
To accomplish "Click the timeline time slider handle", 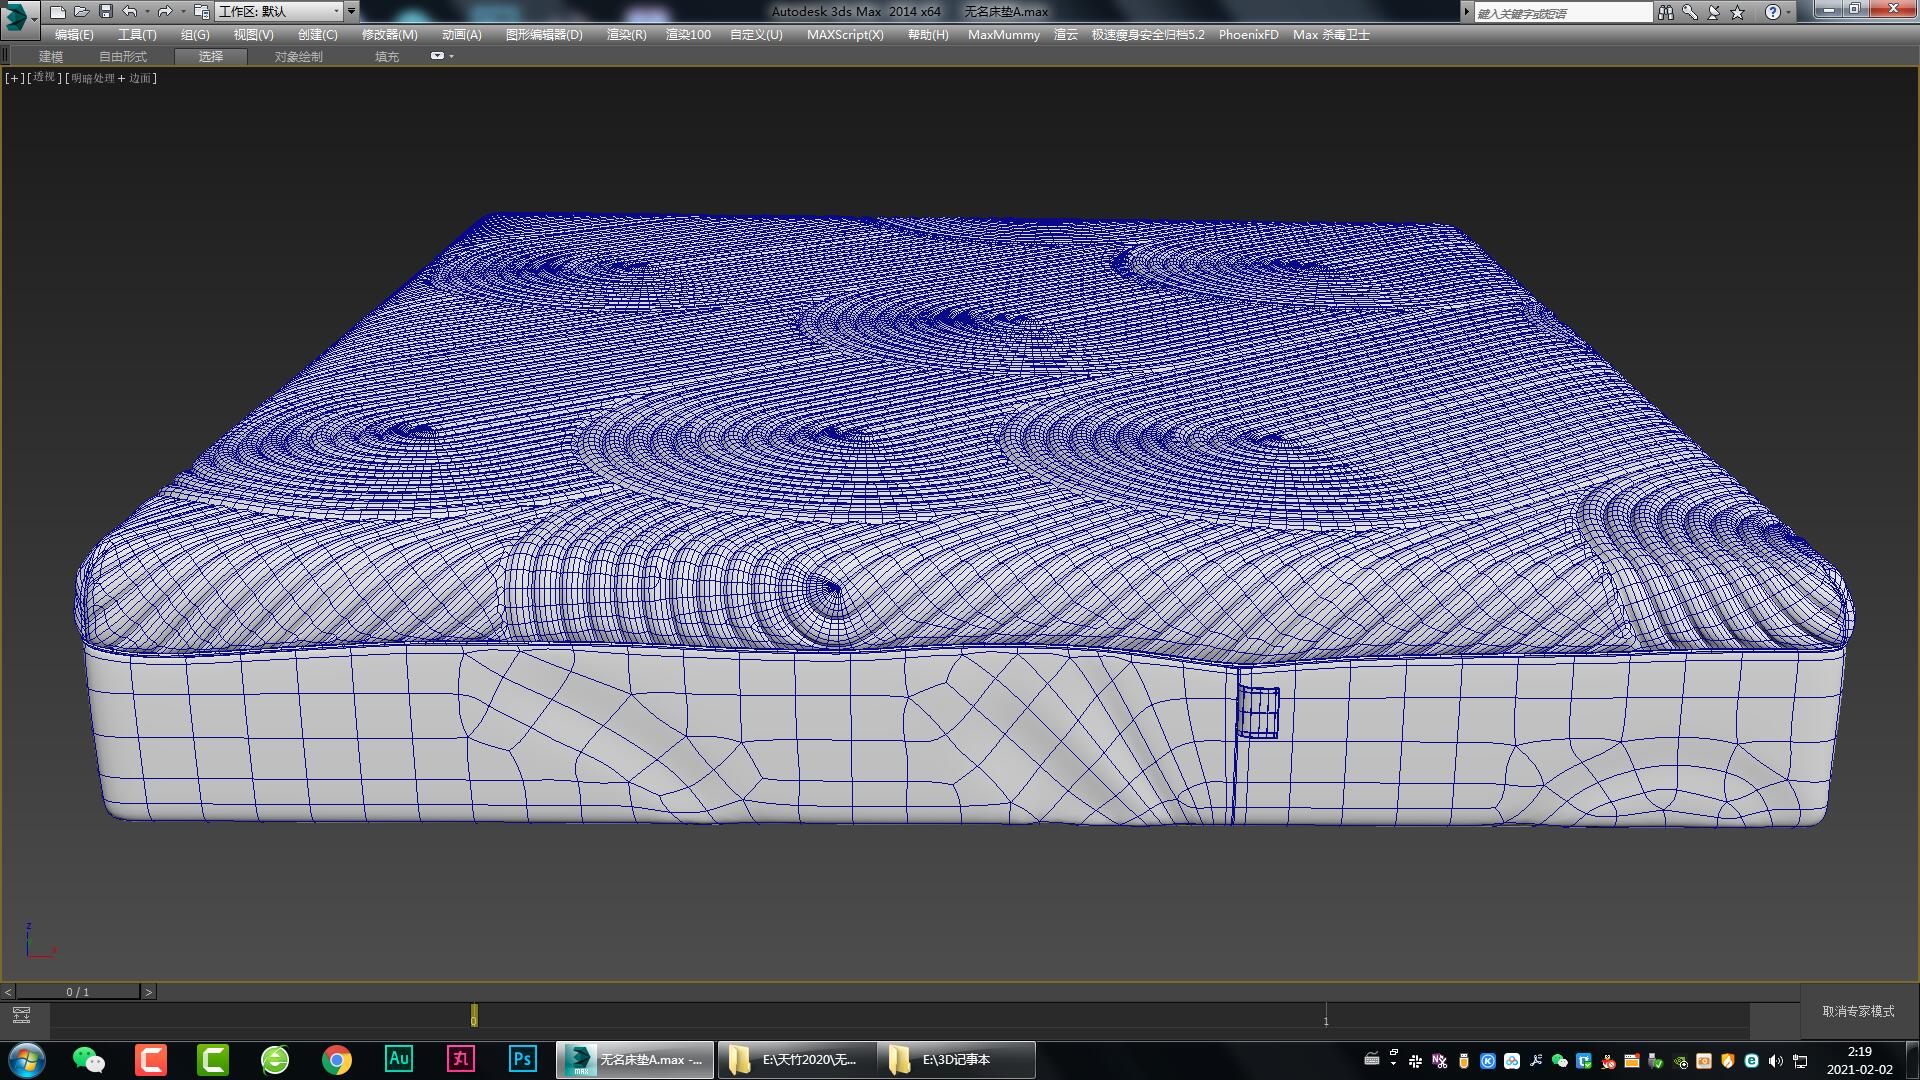I will tap(472, 1016).
